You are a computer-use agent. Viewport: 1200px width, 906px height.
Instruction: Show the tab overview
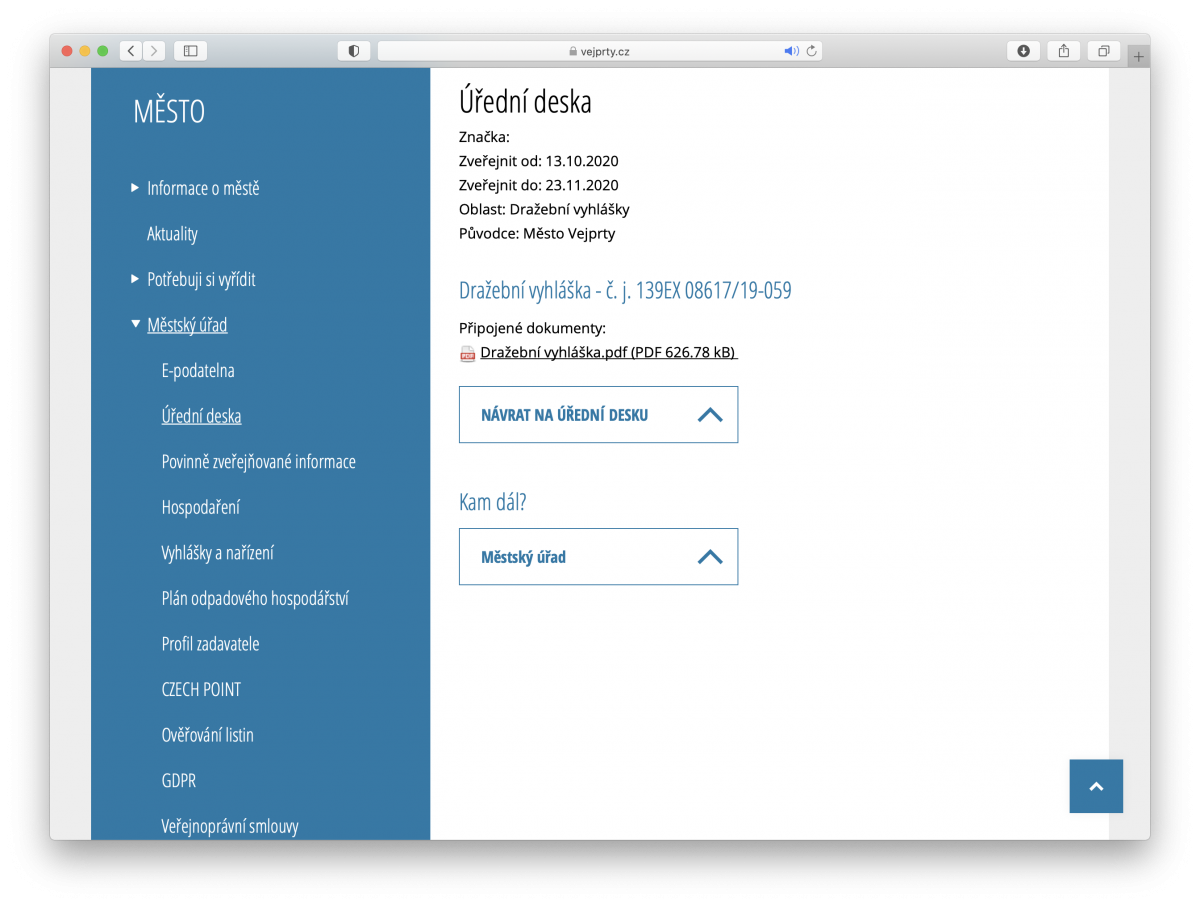[1104, 51]
